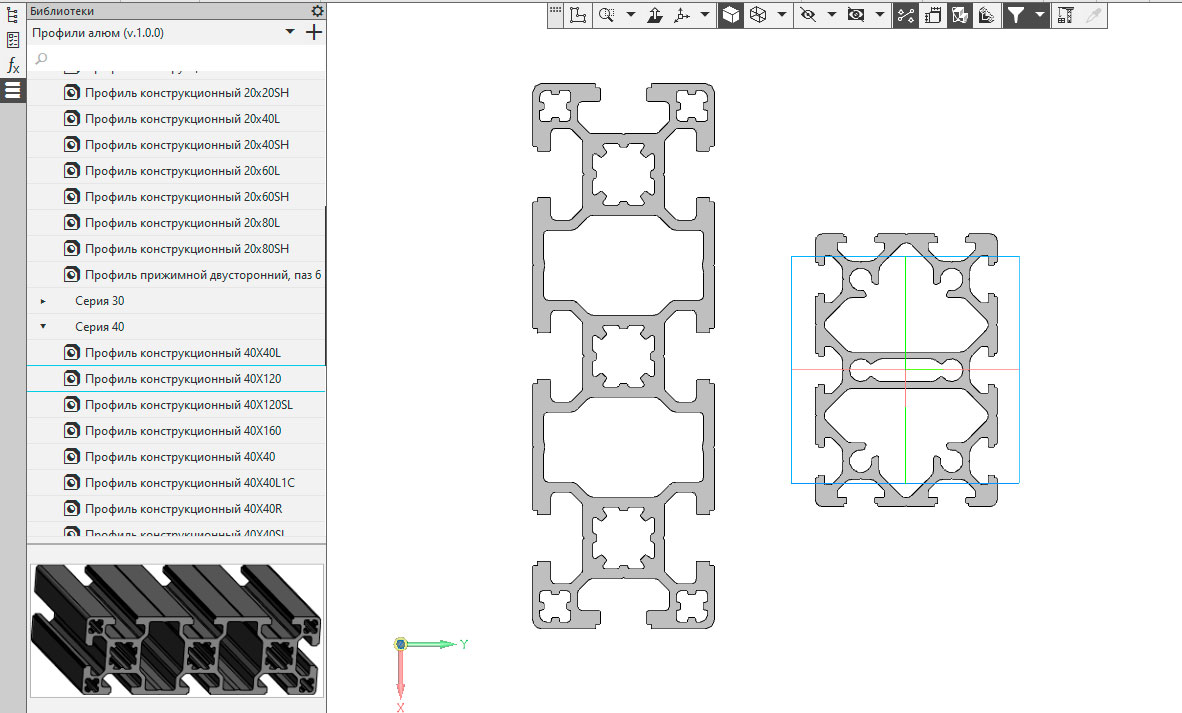1182x713 pixels.
Task: Click the hide objects crossed-eye icon
Action: click(808, 15)
